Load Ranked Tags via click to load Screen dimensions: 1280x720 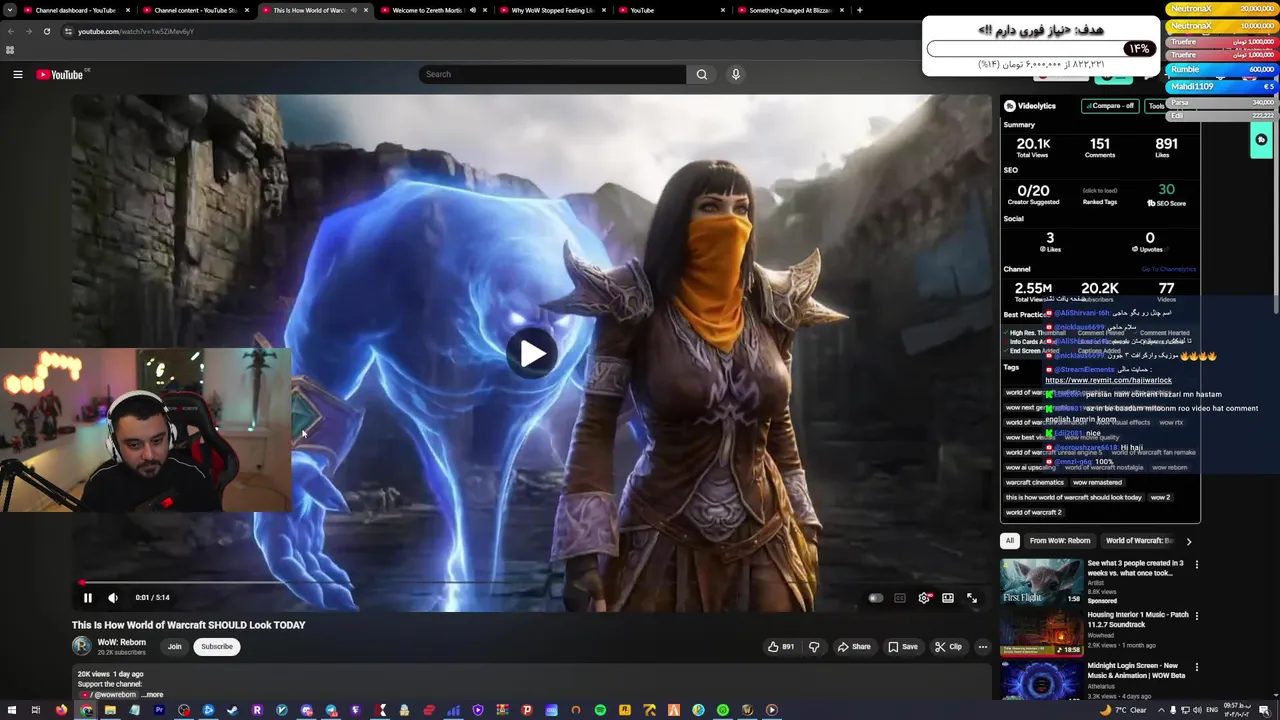coord(1100,190)
